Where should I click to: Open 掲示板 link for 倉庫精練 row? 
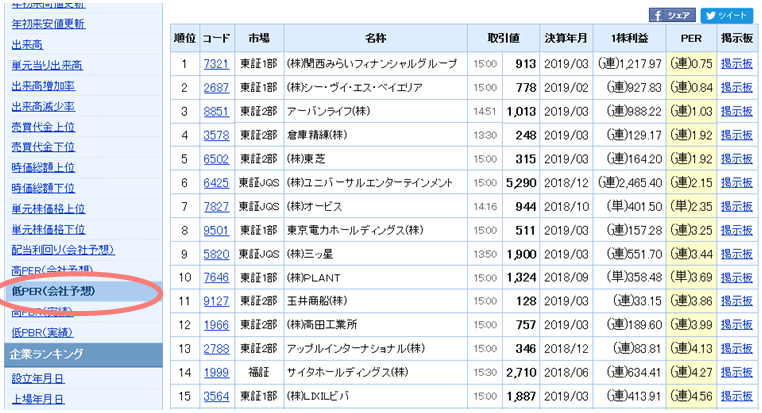pos(737,135)
